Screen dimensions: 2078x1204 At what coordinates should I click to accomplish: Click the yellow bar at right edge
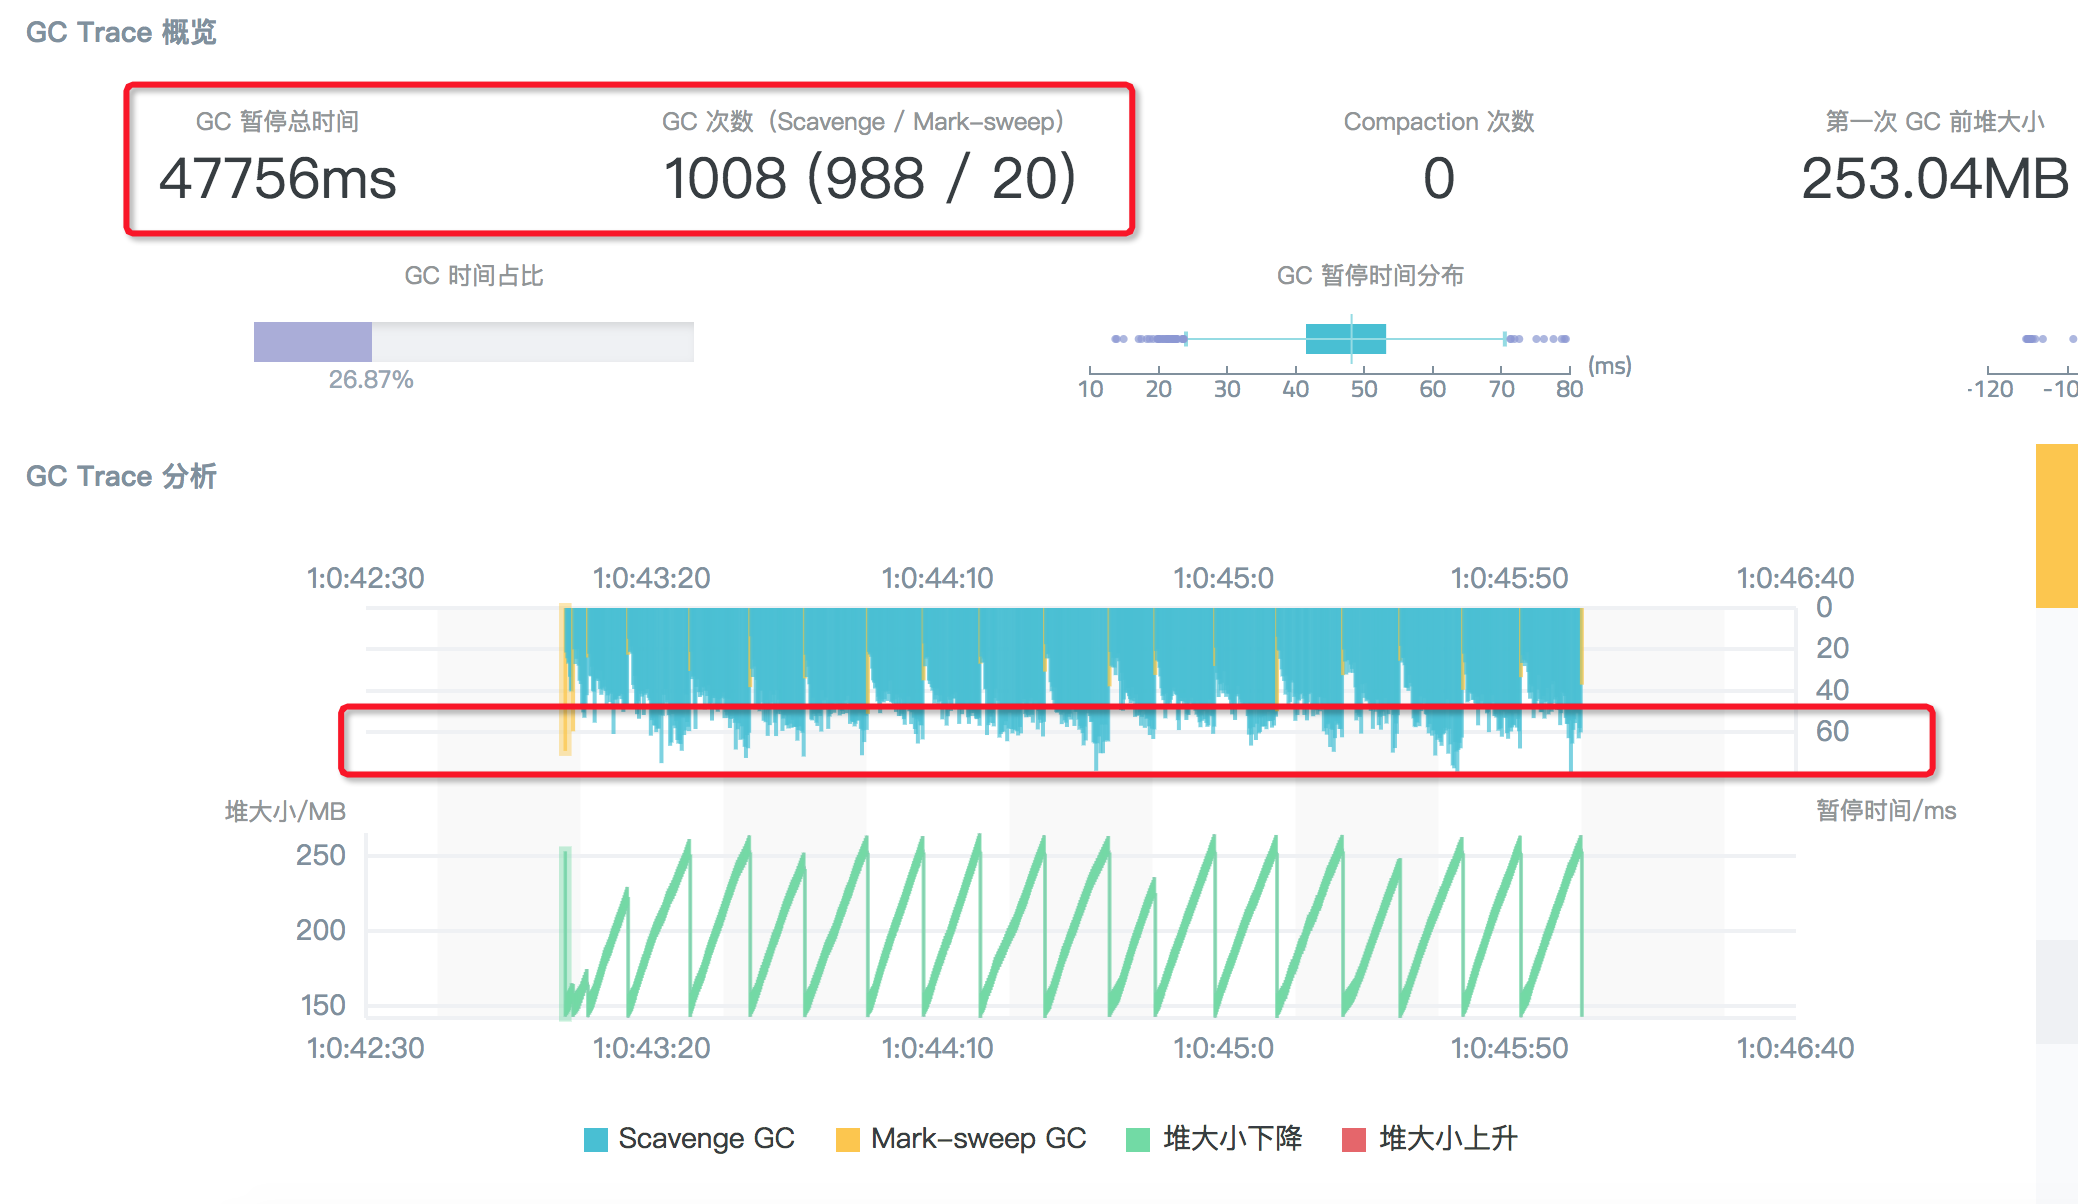click(x=2056, y=526)
